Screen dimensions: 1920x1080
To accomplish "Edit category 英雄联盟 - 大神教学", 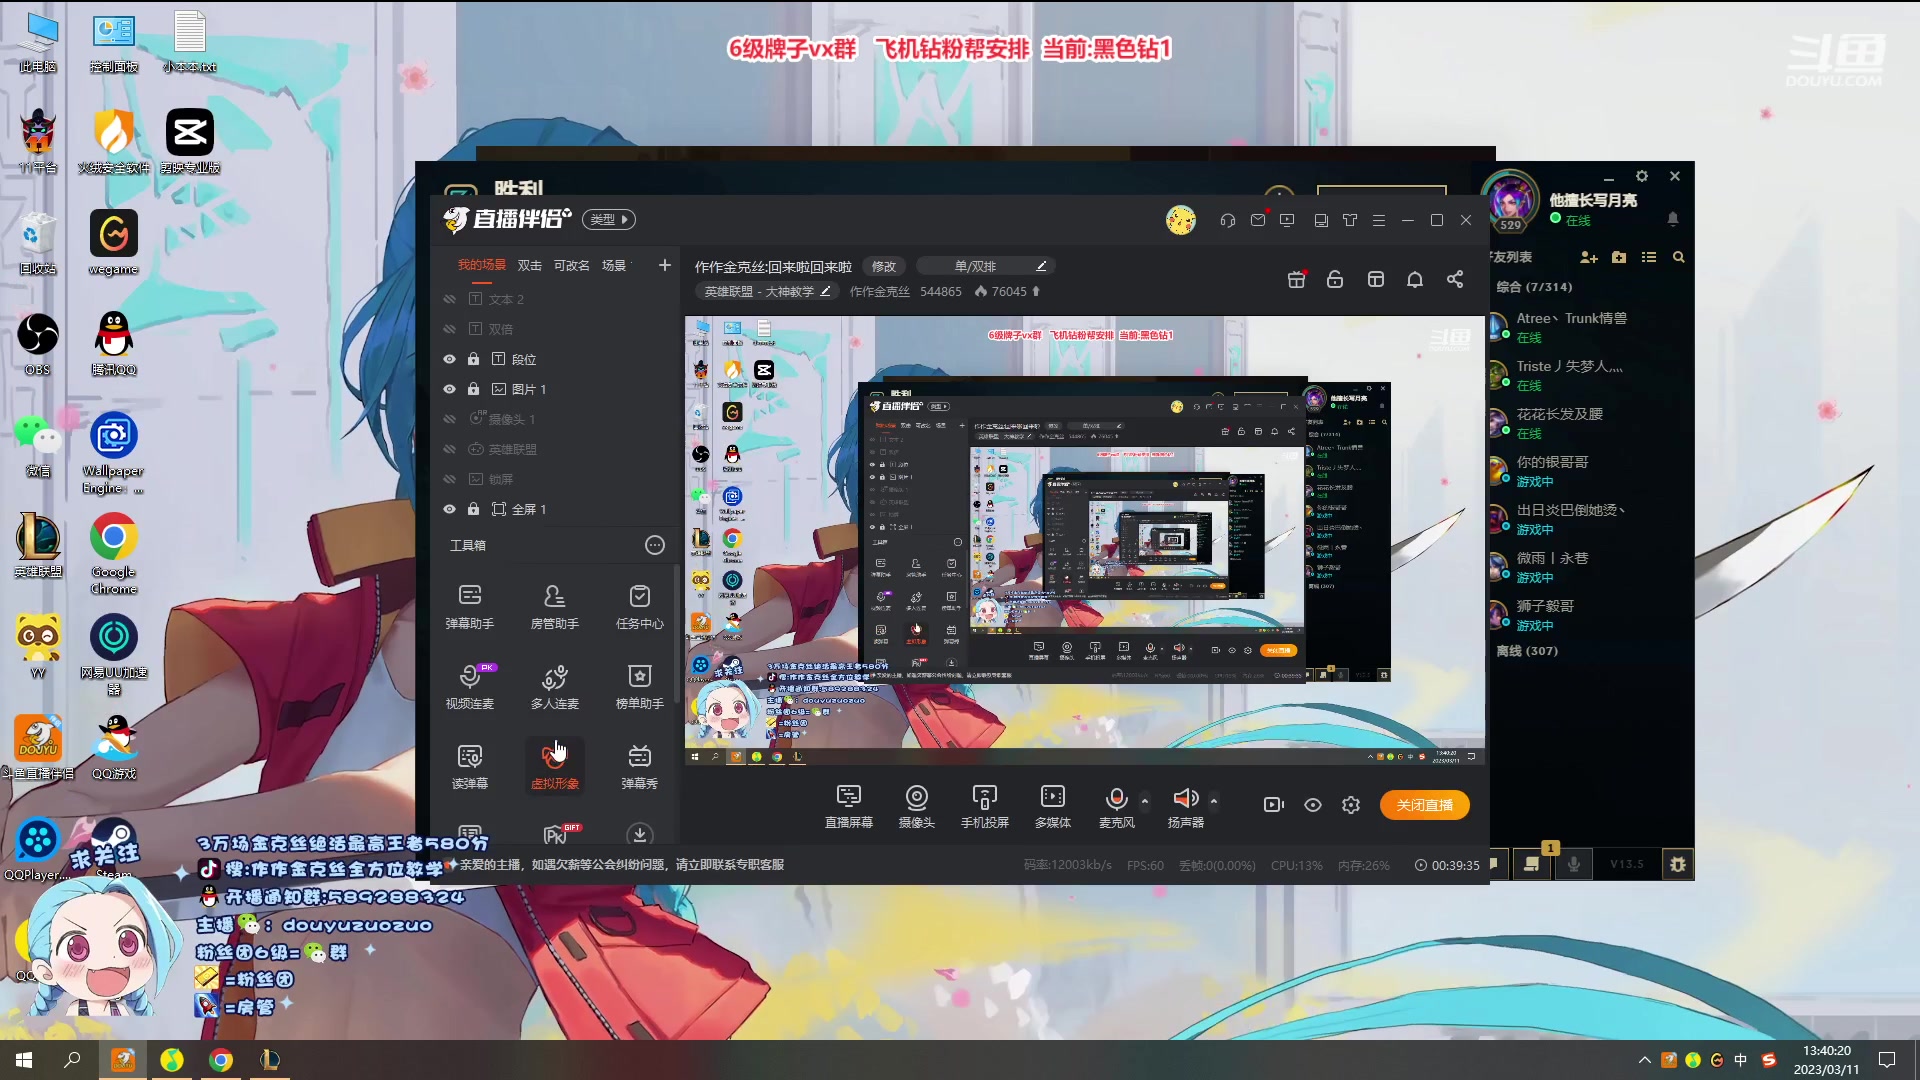I will [x=767, y=291].
